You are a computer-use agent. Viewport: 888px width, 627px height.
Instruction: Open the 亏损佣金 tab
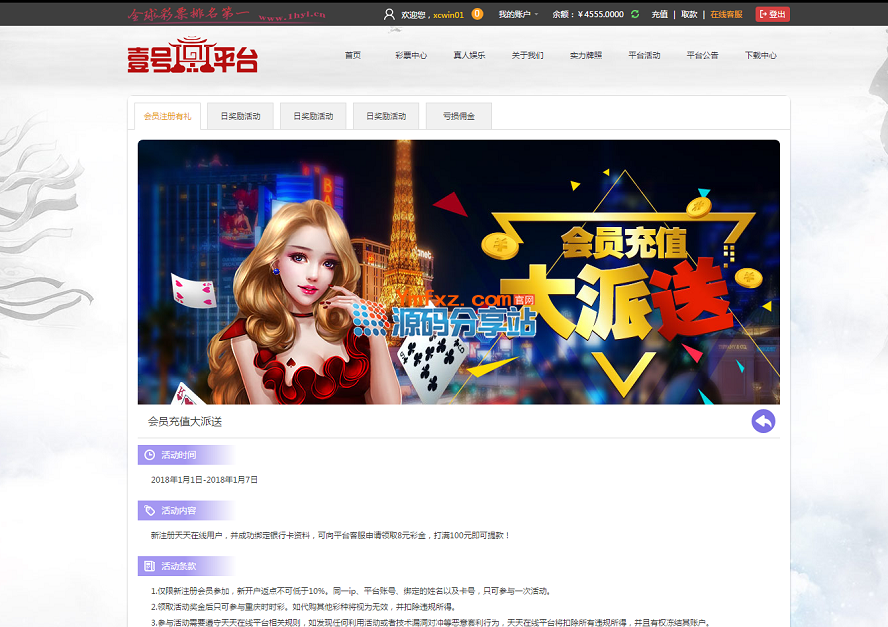click(458, 116)
